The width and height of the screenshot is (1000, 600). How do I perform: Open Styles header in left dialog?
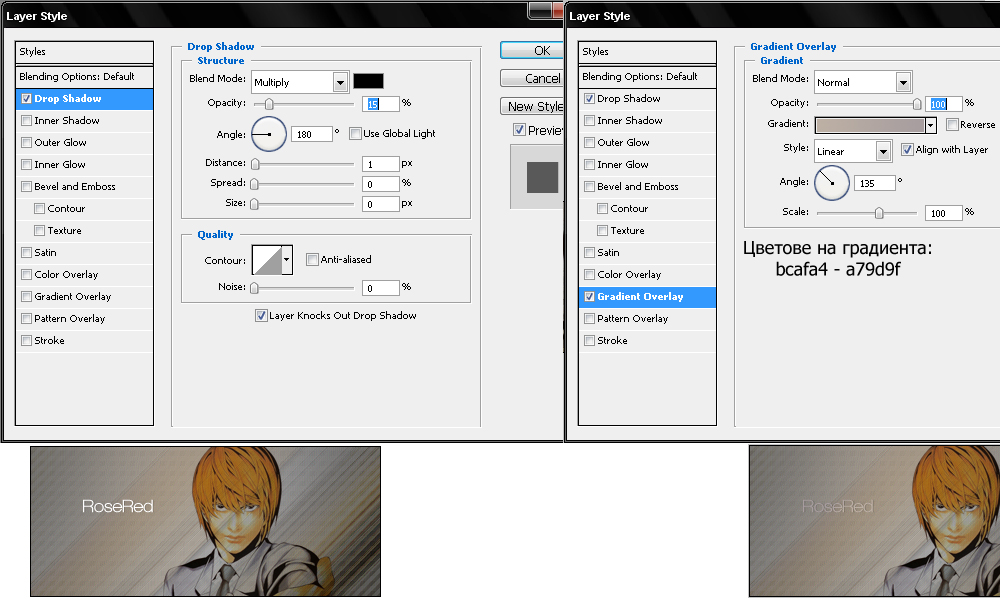(x=84, y=52)
